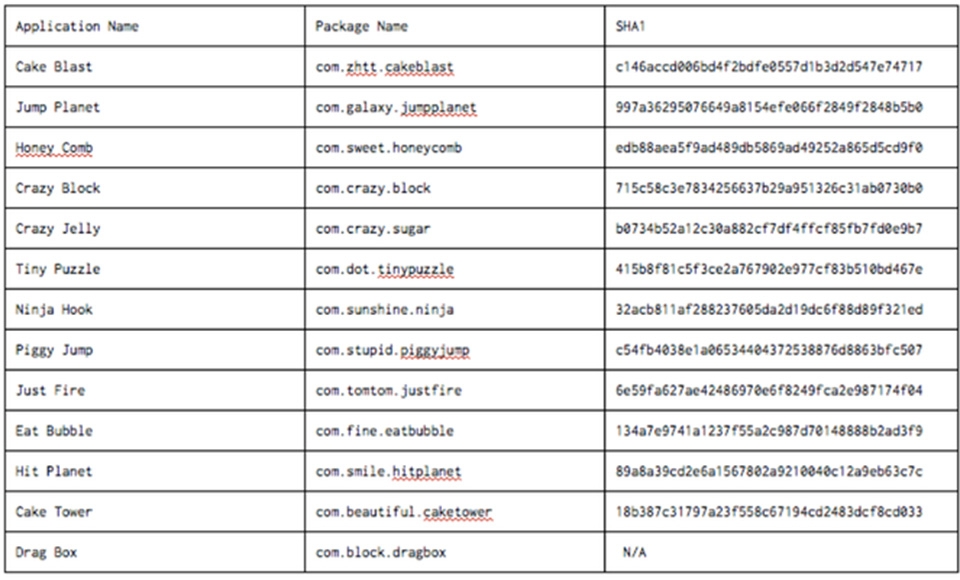Click the Just Fire application name
Screen dimensions: 960x580
(x=50, y=390)
